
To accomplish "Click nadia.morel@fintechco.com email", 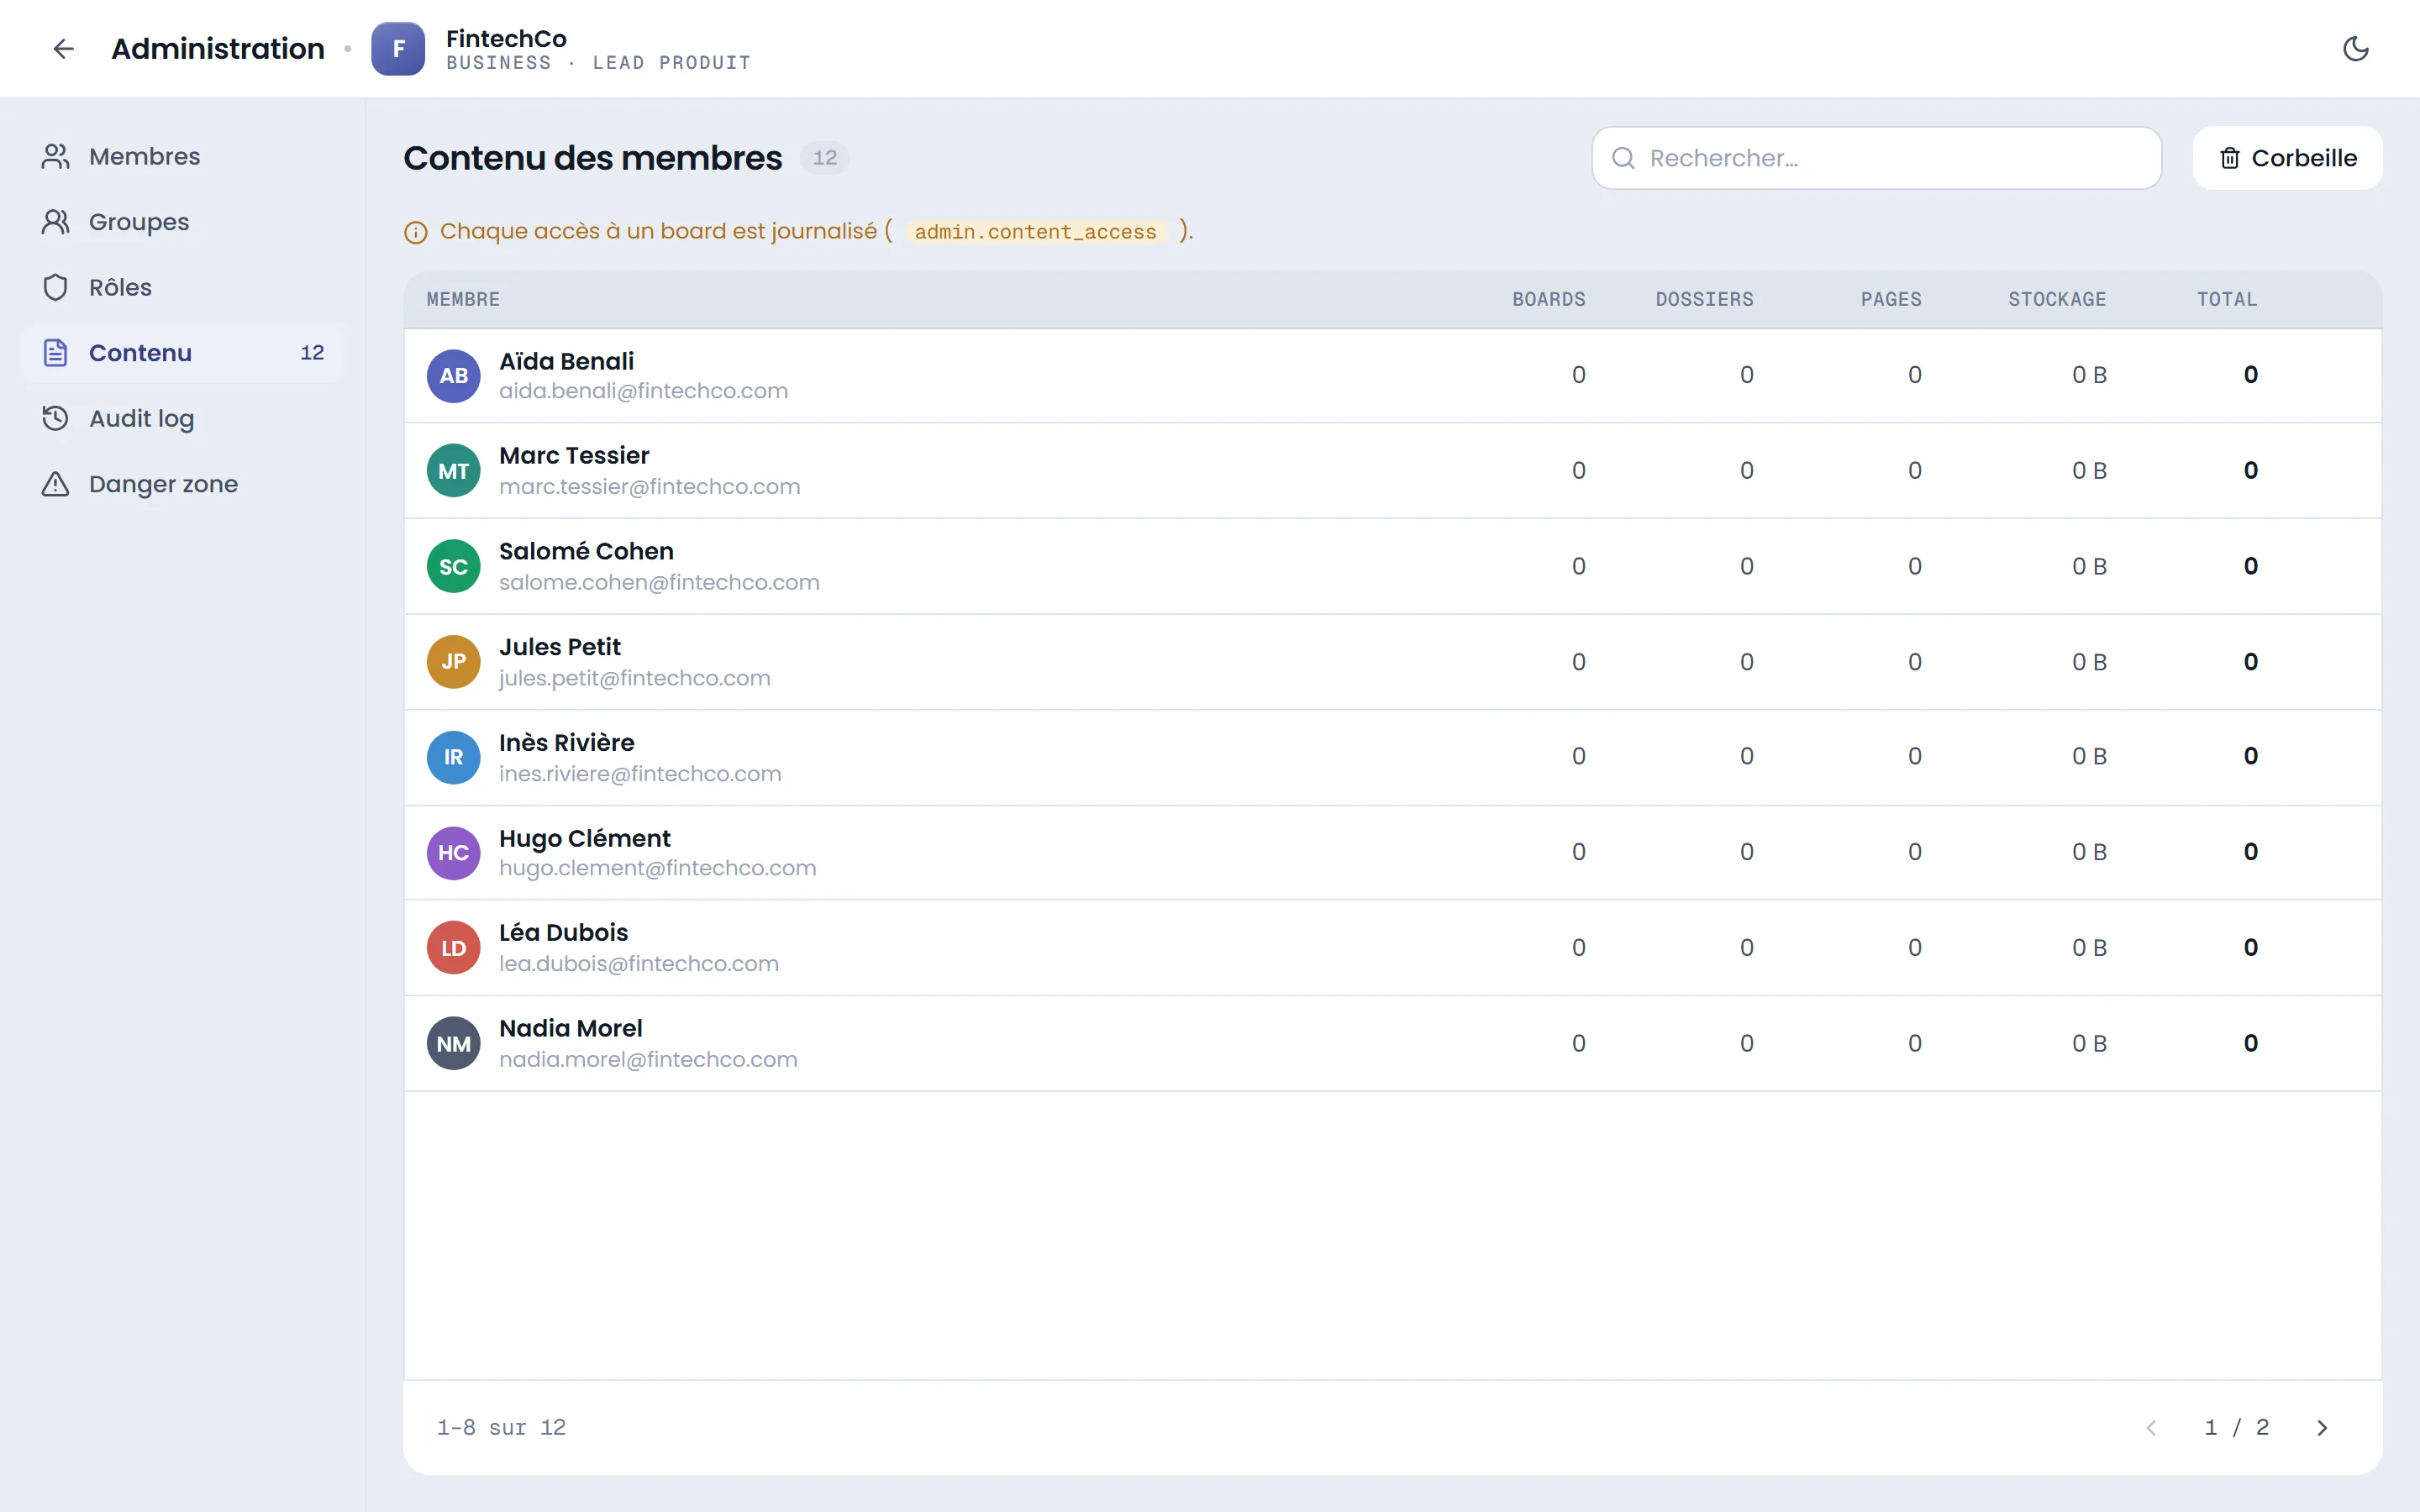I will tap(648, 1059).
